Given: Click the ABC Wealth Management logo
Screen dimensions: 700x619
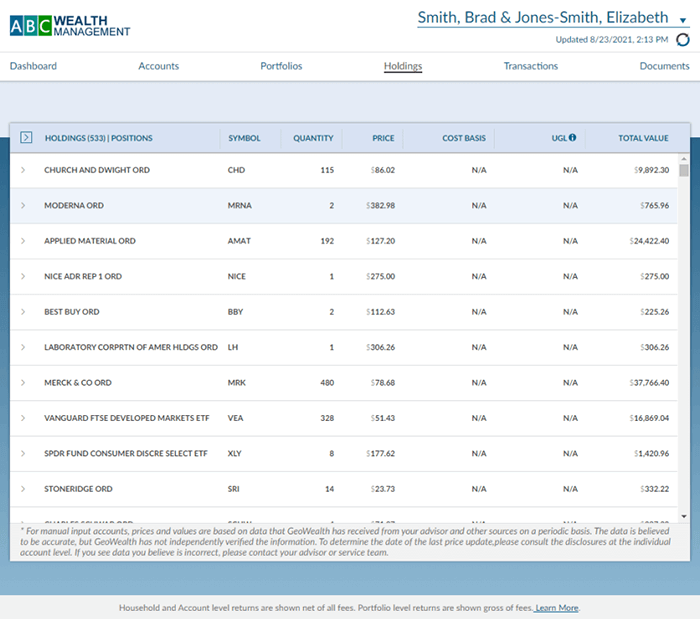Looking at the screenshot, I should tap(70, 26).
